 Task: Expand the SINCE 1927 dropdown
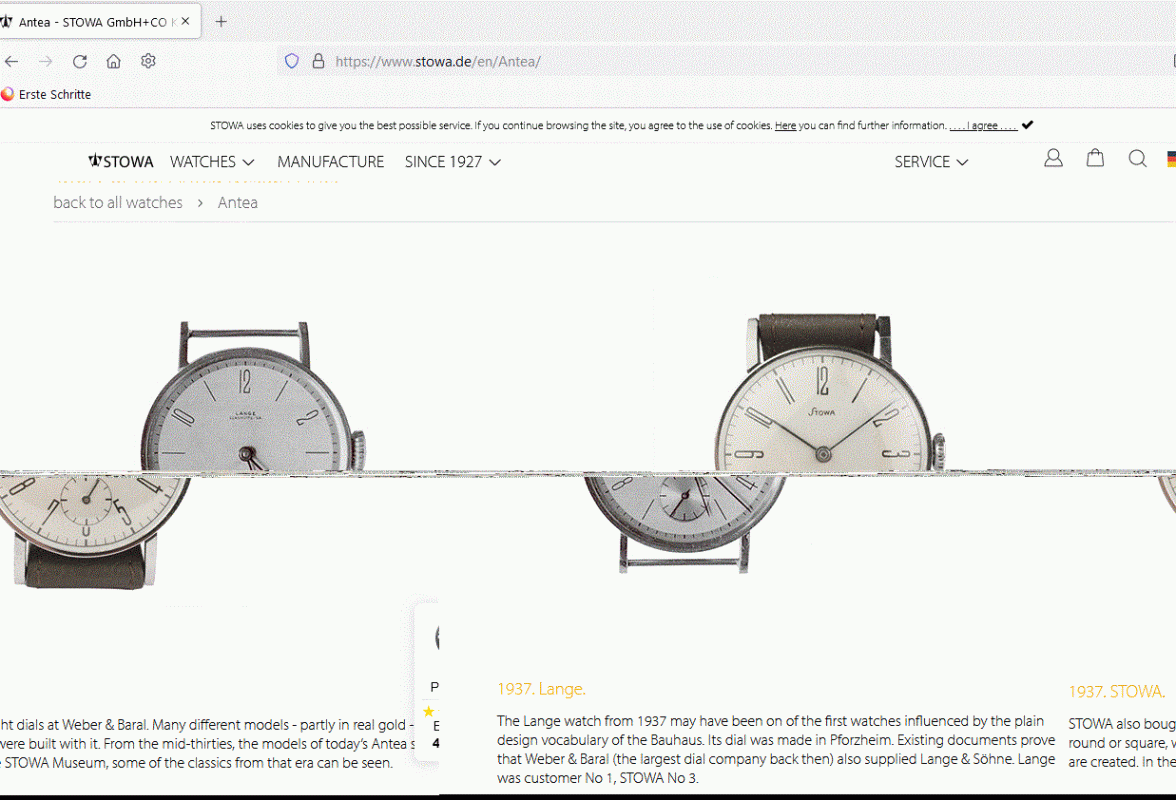(x=452, y=162)
